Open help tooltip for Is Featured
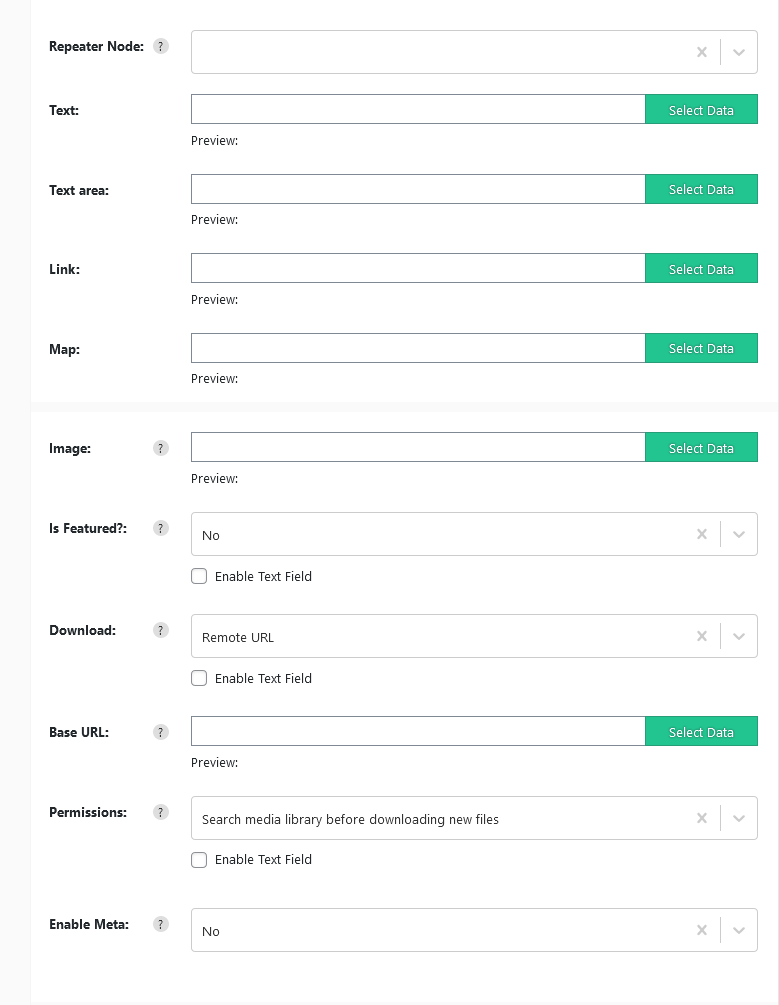This screenshot has height=1005, width=779. pyautogui.click(x=161, y=528)
